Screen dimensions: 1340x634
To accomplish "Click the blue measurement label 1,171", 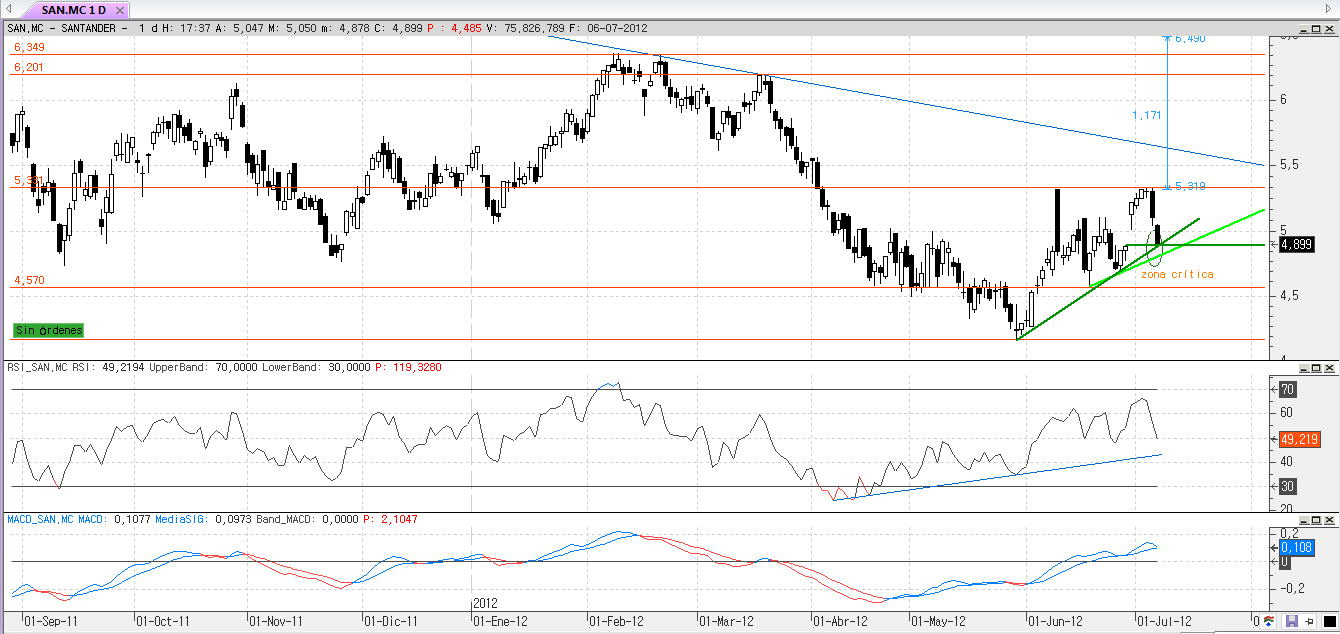I will (1147, 115).
